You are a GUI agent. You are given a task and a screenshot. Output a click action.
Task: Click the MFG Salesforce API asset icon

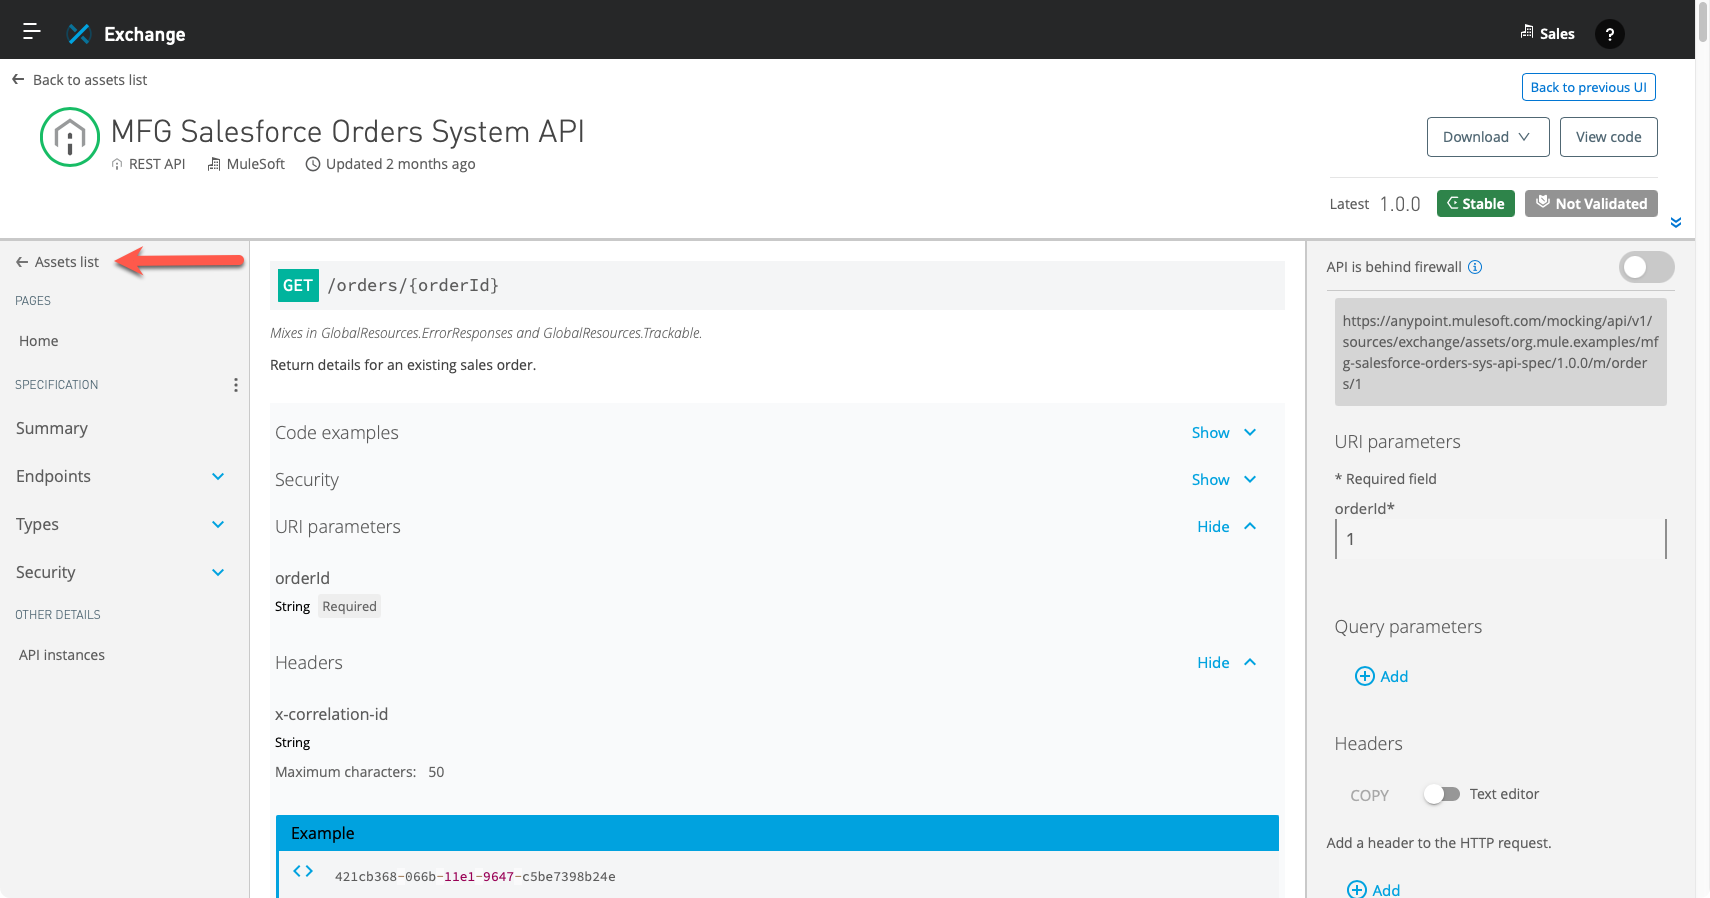[x=70, y=136]
